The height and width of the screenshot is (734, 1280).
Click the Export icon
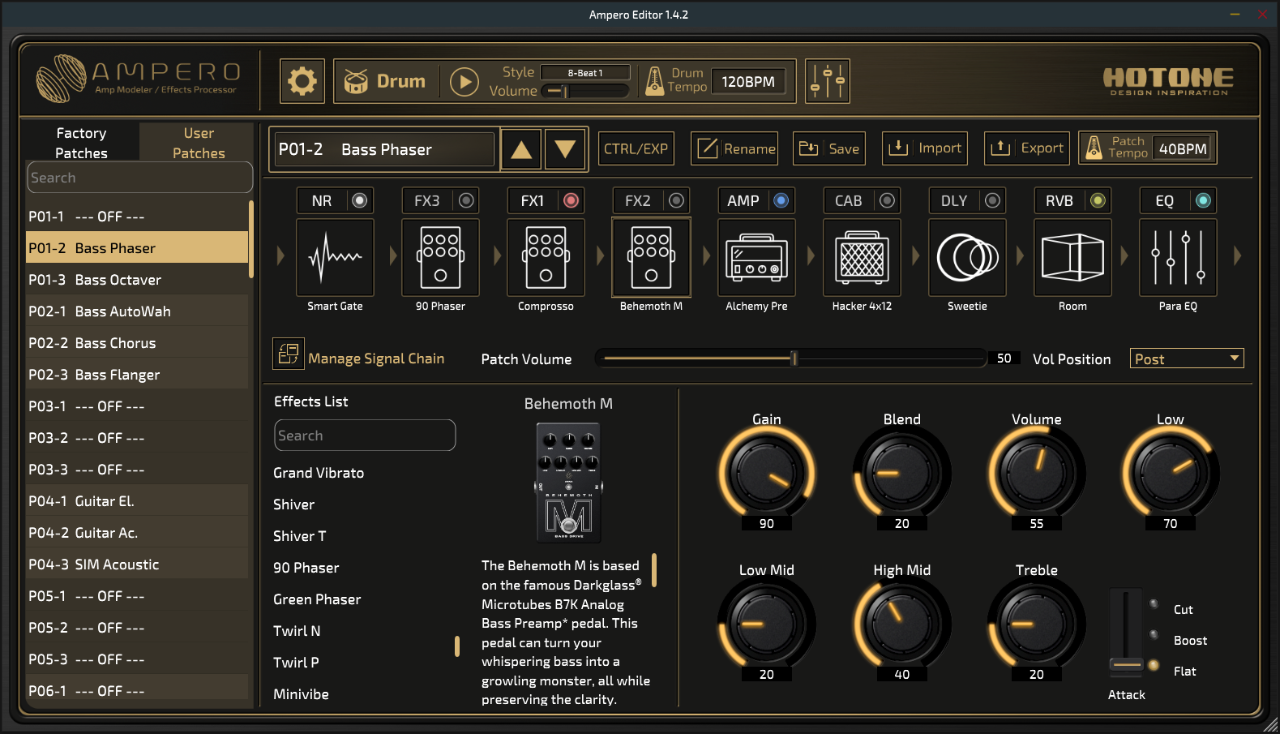(1000, 148)
